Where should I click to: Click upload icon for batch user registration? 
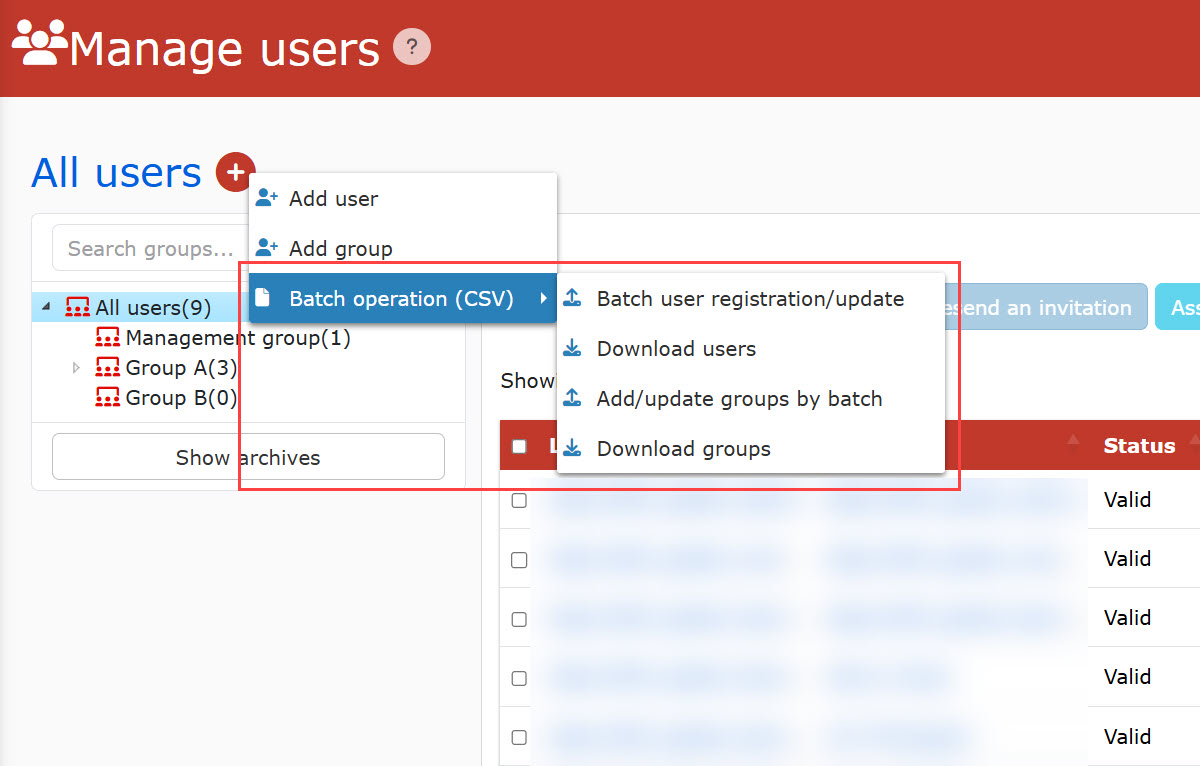coord(572,298)
